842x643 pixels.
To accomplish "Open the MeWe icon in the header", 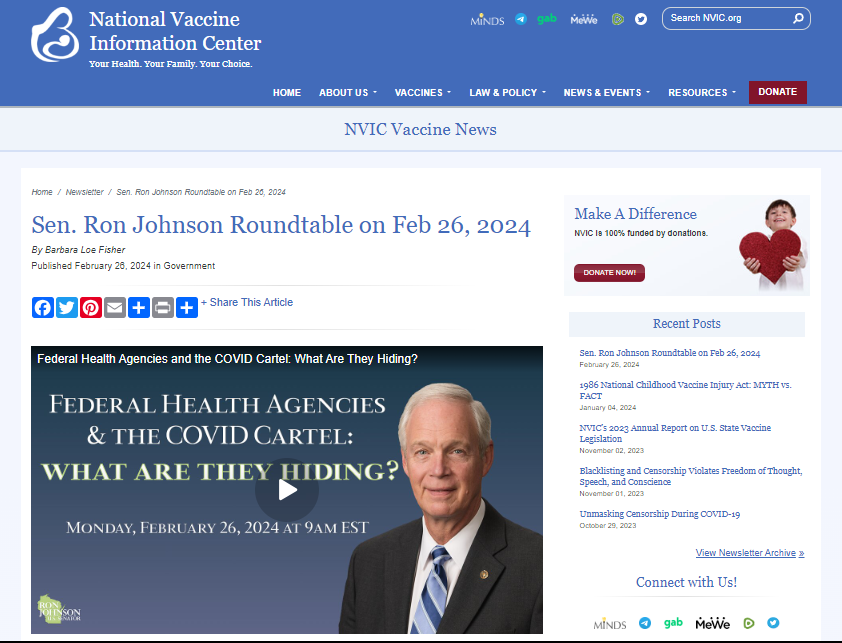I will pyautogui.click(x=584, y=20).
